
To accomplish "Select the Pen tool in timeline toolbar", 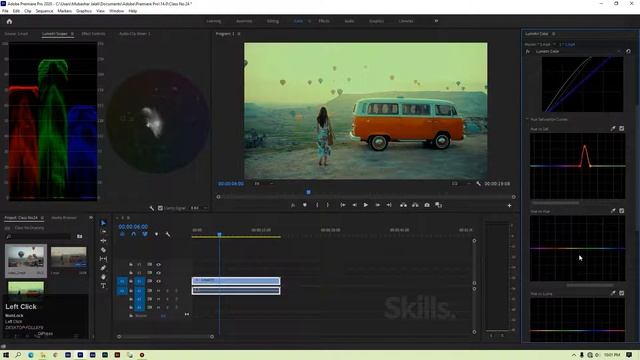I will [103, 268].
